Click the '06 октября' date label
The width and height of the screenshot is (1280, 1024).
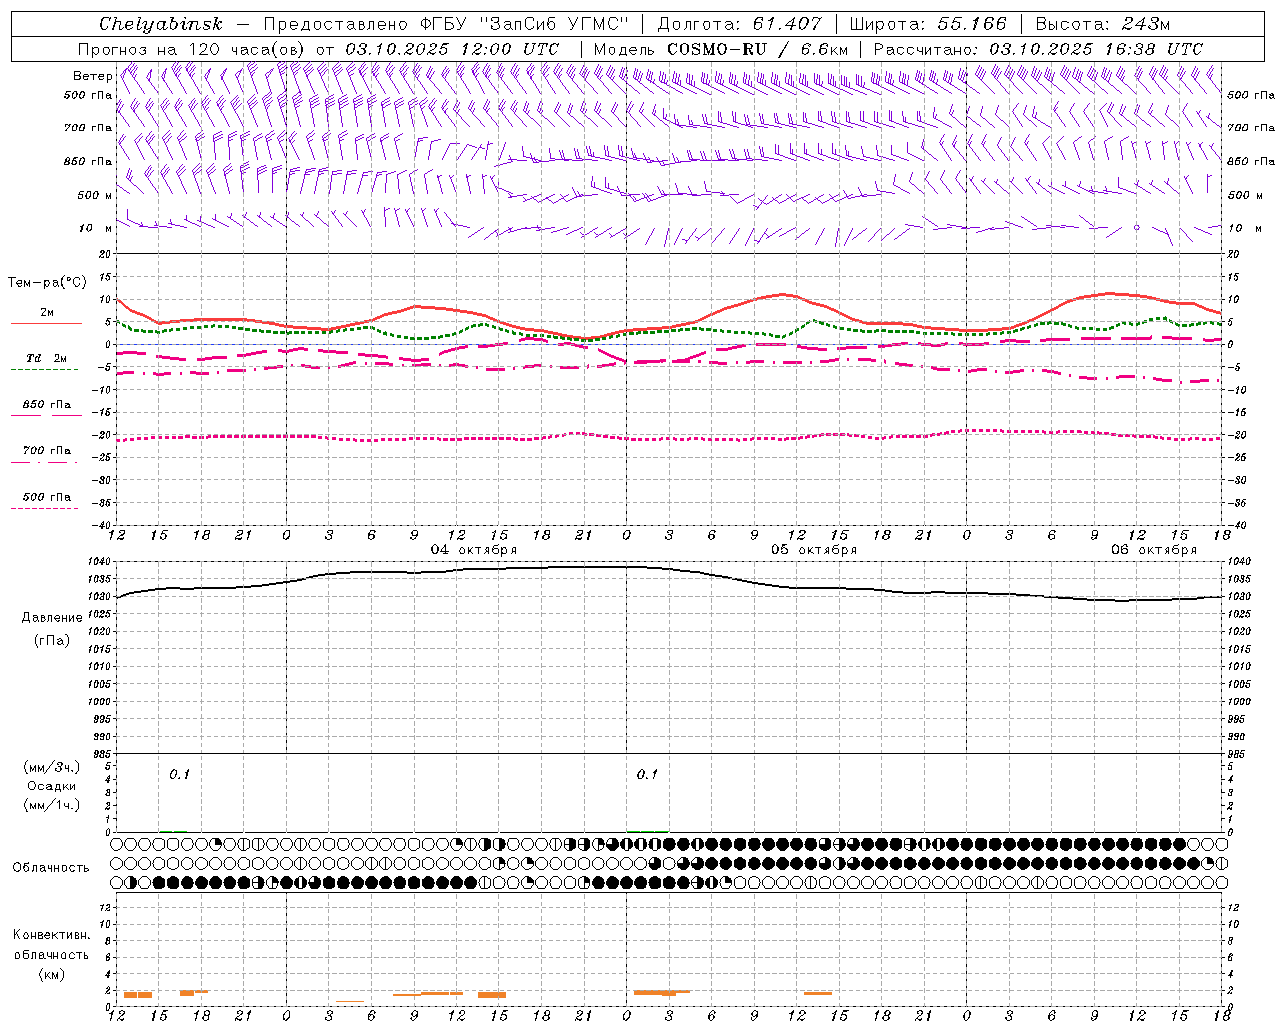click(1154, 550)
